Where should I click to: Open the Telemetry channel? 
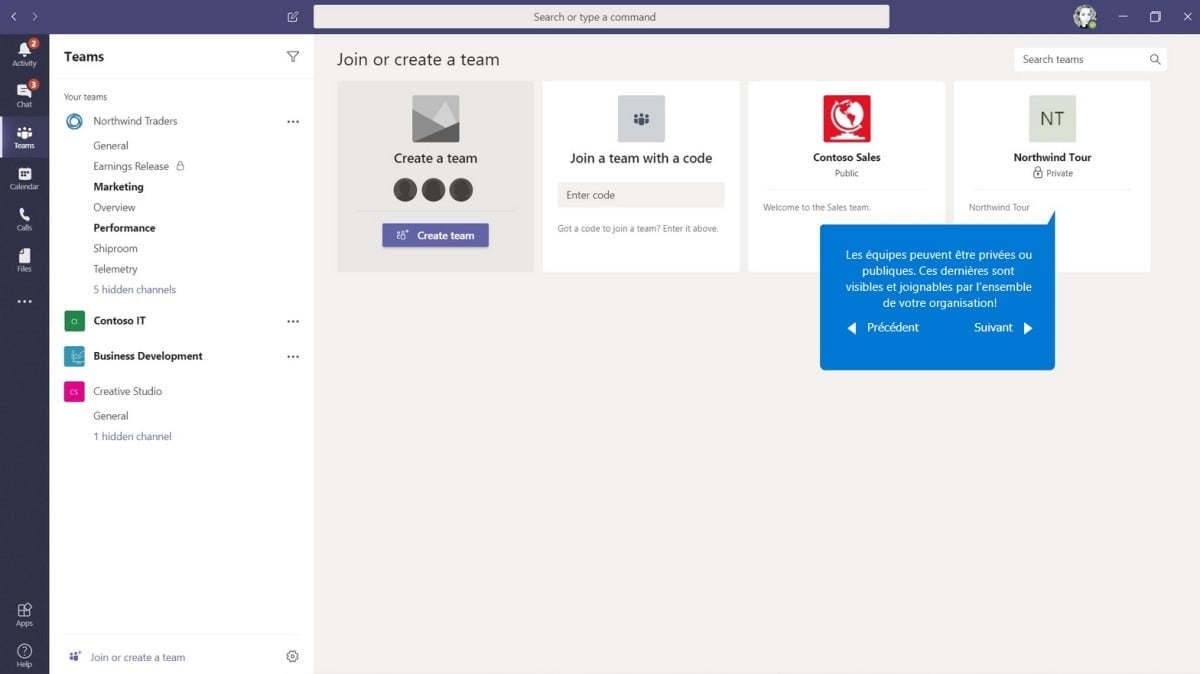click(x=115, y=269)
